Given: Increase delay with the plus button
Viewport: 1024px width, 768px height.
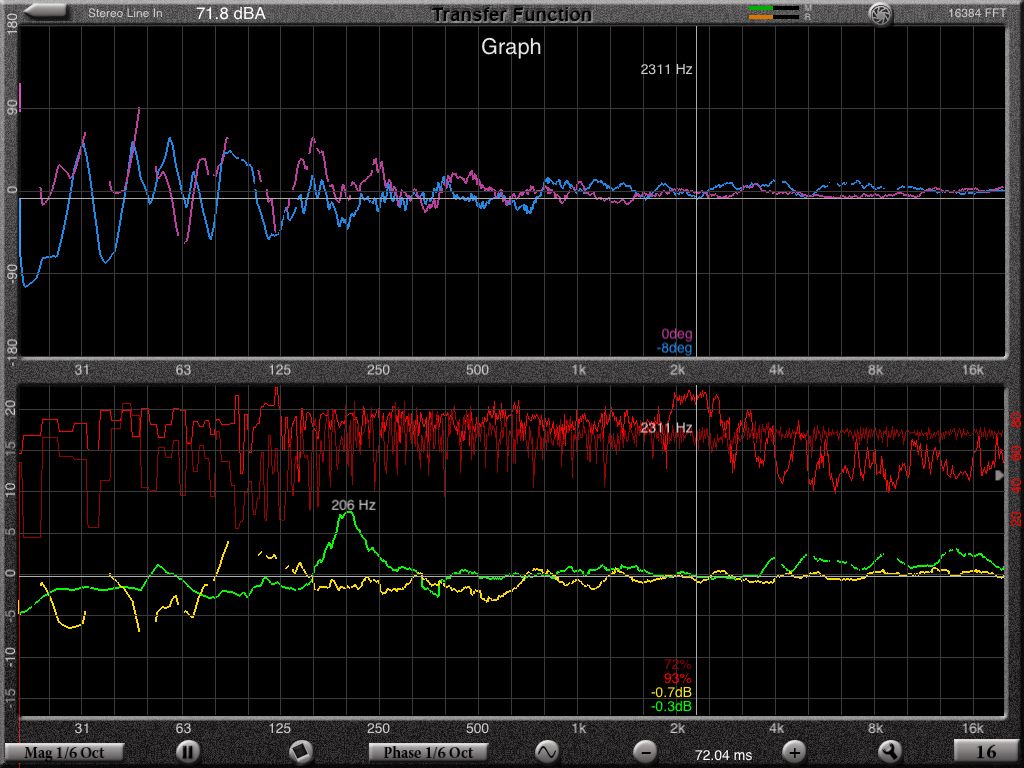Looking at the screenshot, I should point(793,751).
